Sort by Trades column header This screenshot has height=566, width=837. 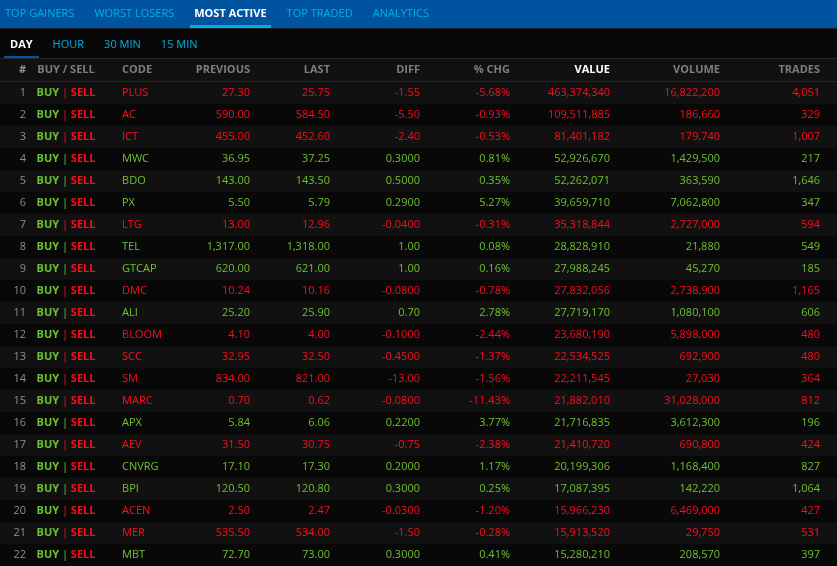click(799, 69)
